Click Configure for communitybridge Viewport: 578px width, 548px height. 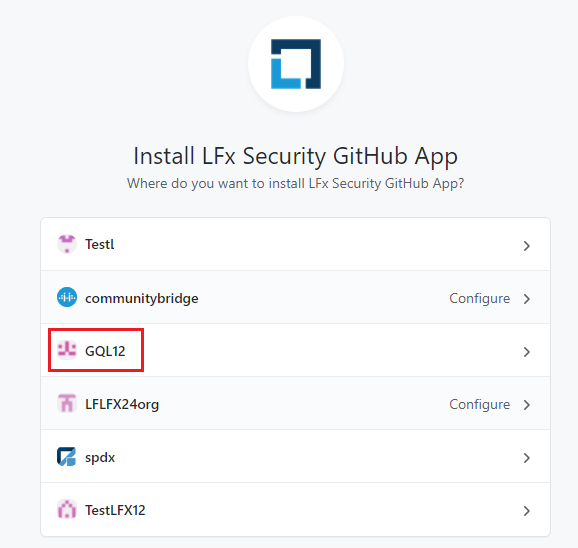coord(480,299)
